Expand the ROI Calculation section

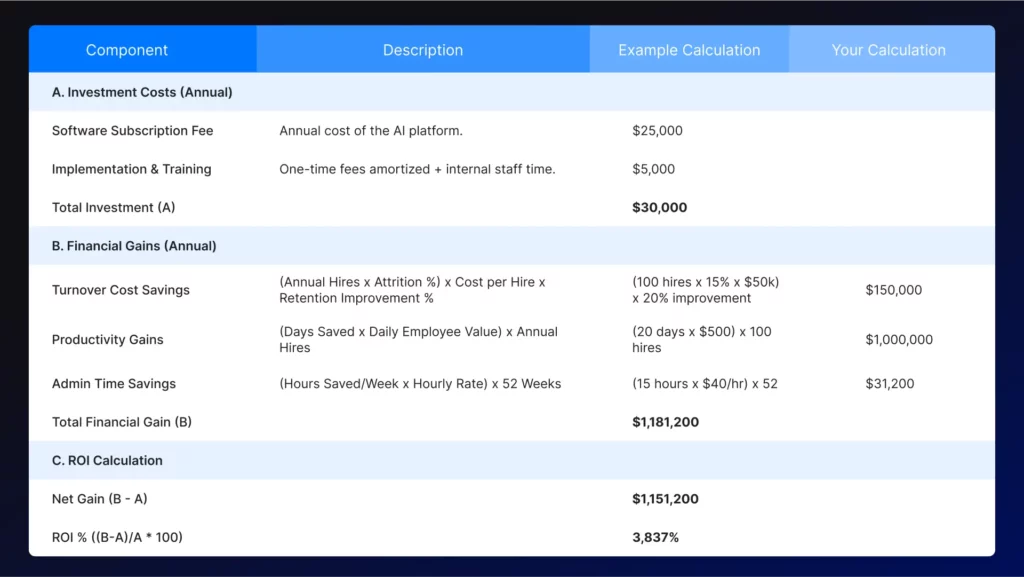coord(107,460)
